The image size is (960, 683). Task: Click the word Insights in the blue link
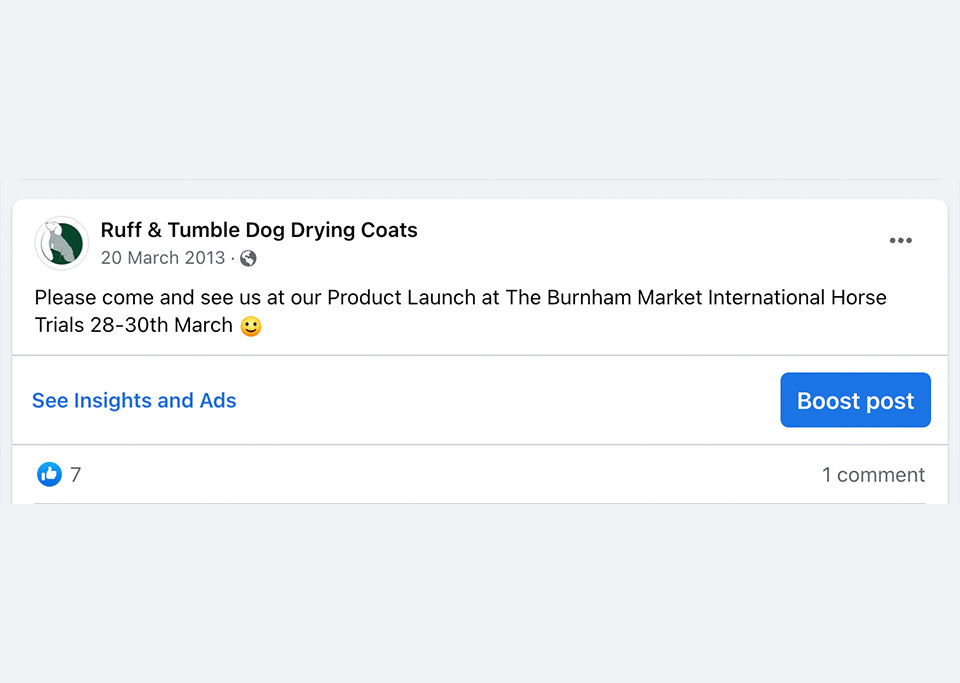pyautogui.click(x=113, y=401)
